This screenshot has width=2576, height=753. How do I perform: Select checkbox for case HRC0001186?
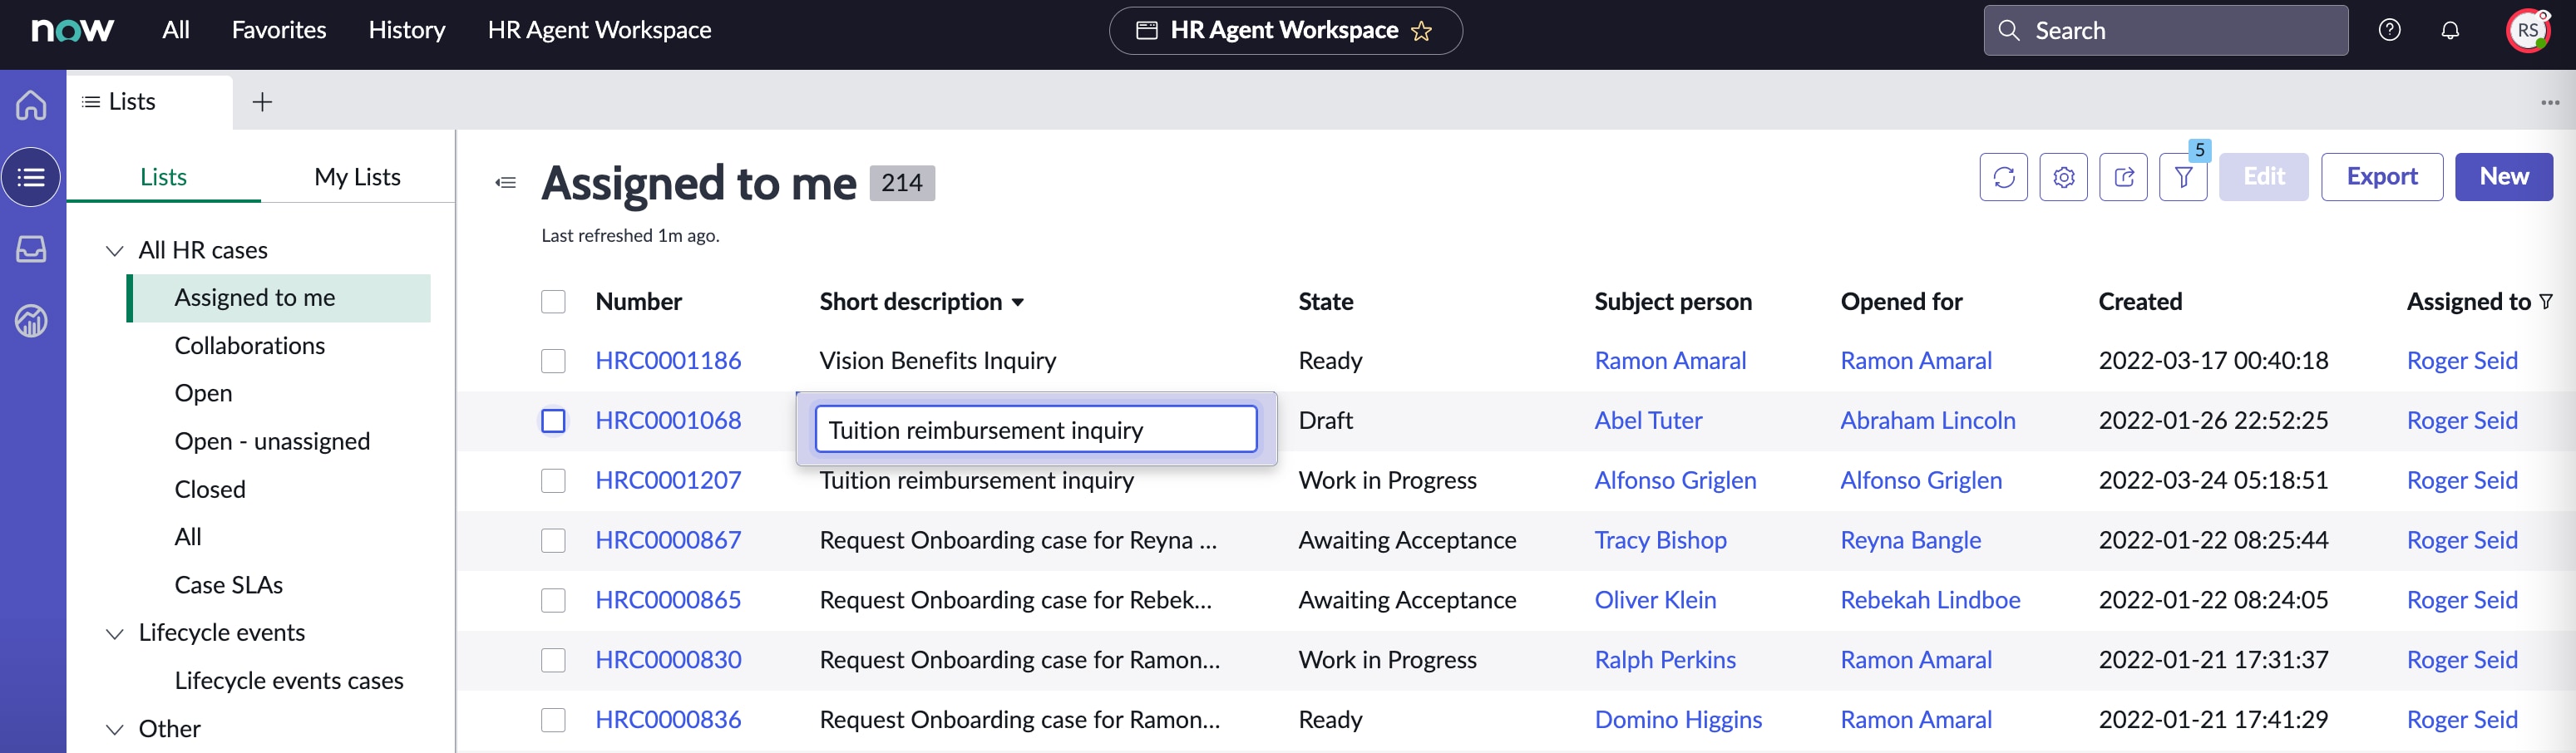[553, 361]
